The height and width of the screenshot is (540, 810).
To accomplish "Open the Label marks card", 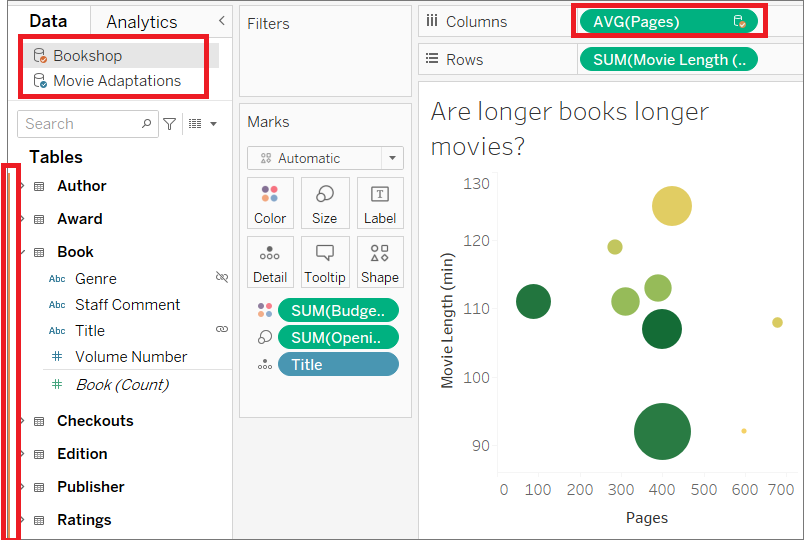I will [380, 203].
